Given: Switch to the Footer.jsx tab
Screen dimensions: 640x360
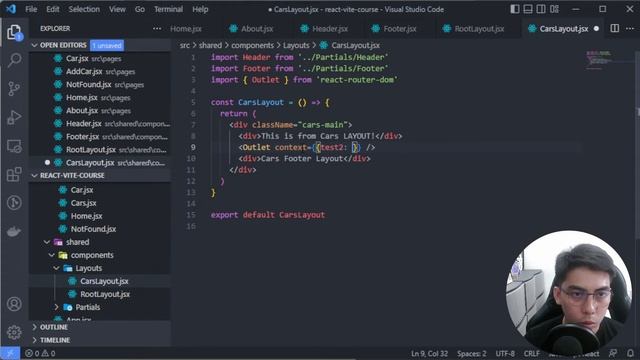Looking at the screenshot, I should tap(400, 29).
